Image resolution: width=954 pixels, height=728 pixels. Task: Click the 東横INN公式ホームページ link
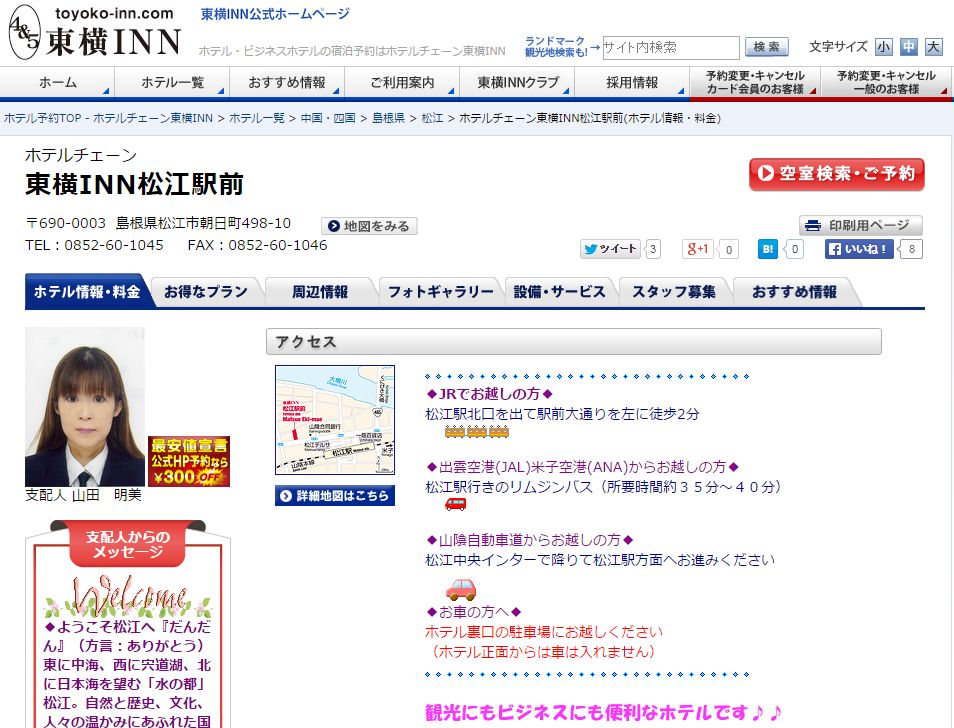click(276, 13)
